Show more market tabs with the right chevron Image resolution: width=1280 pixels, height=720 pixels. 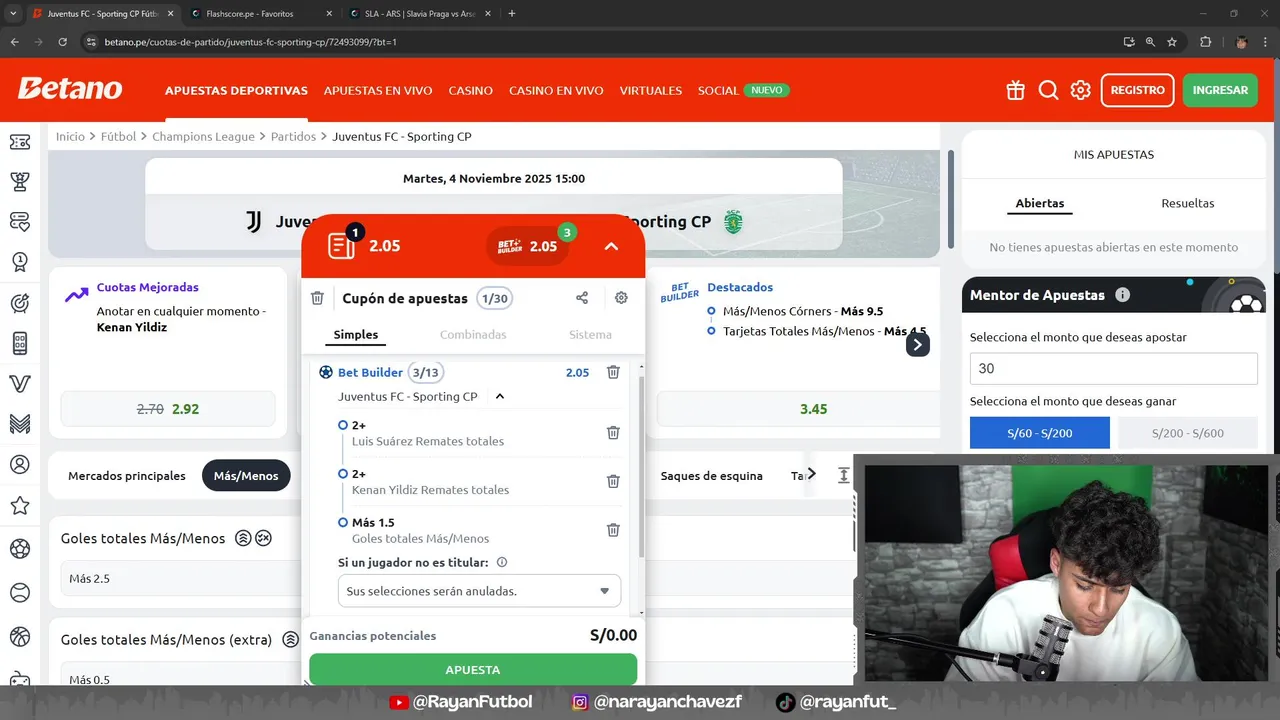pos(811,474)
